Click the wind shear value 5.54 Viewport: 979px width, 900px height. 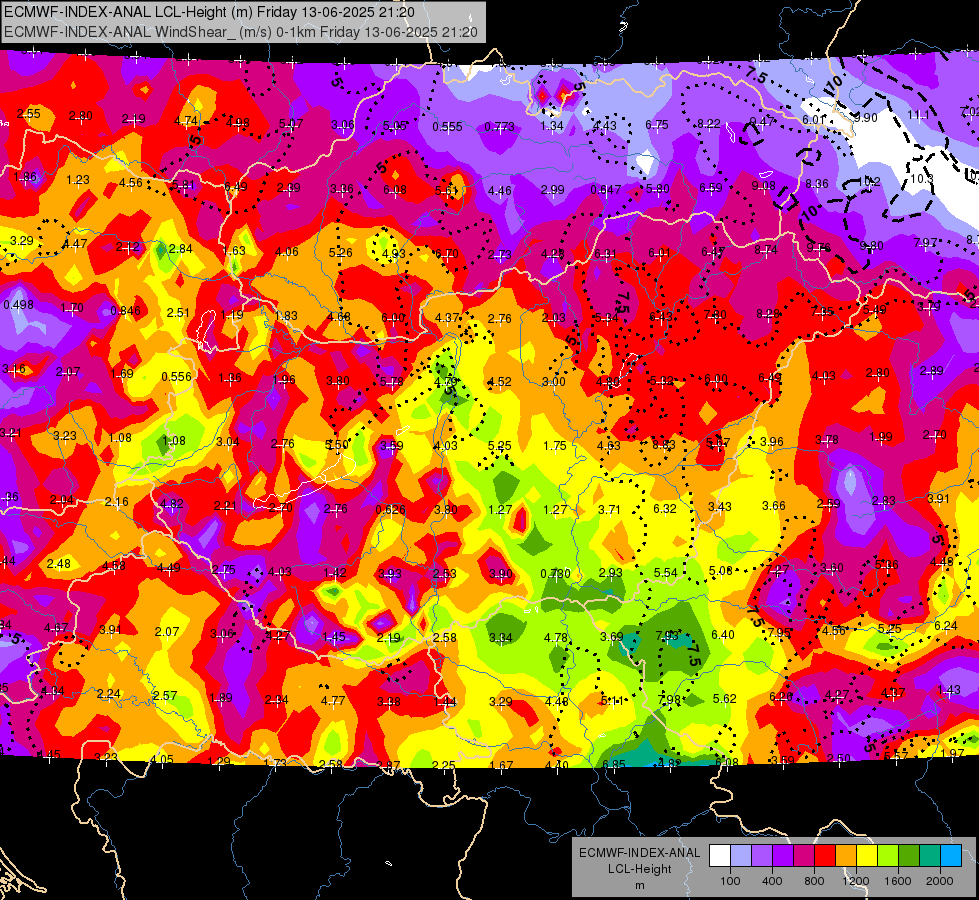[666, 573]
